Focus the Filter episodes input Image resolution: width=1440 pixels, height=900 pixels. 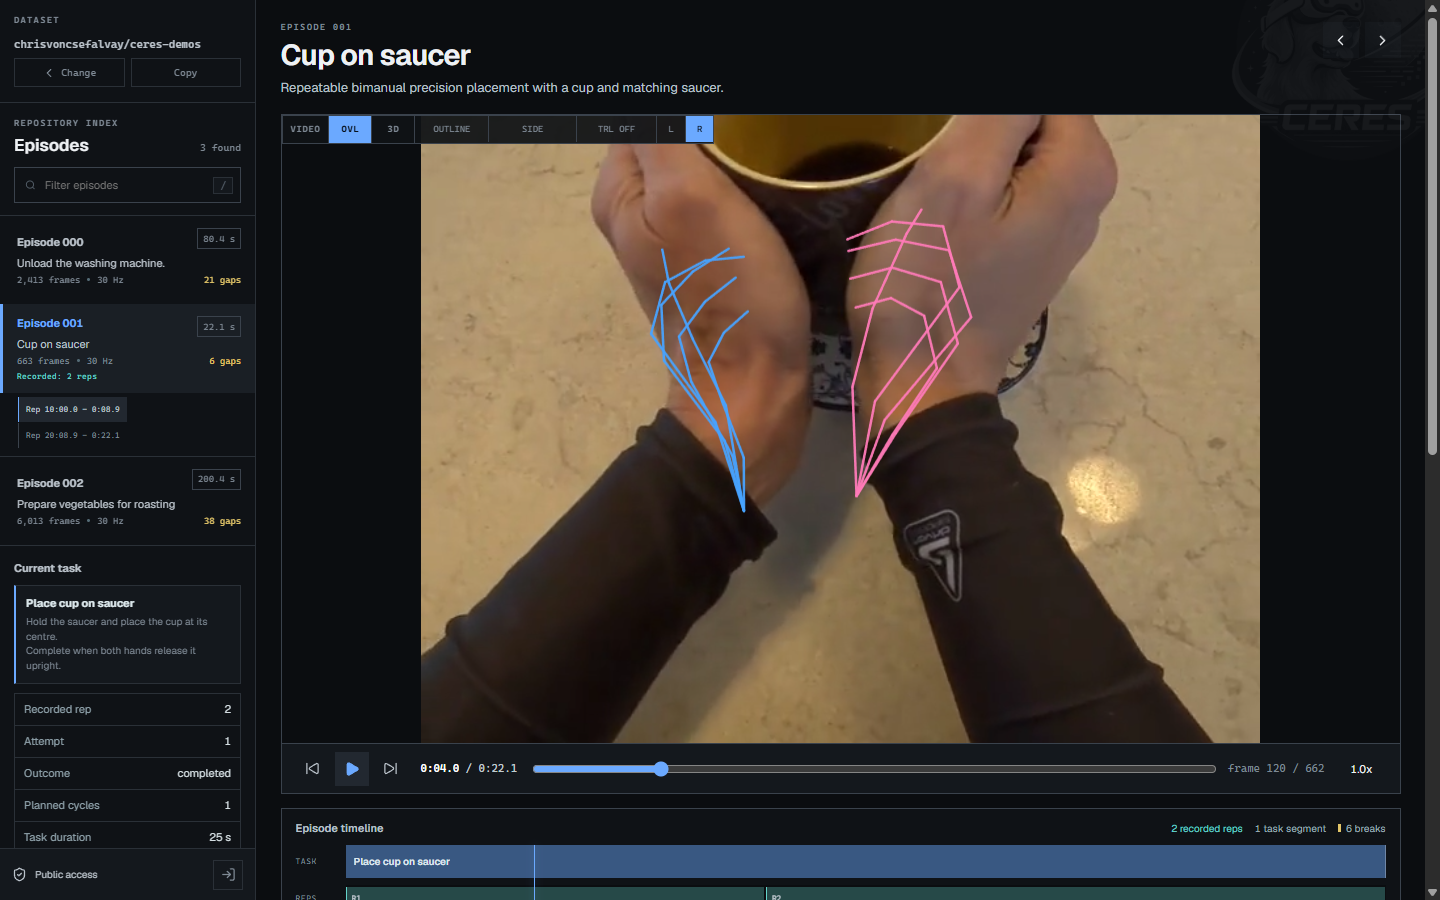[127, 185]
